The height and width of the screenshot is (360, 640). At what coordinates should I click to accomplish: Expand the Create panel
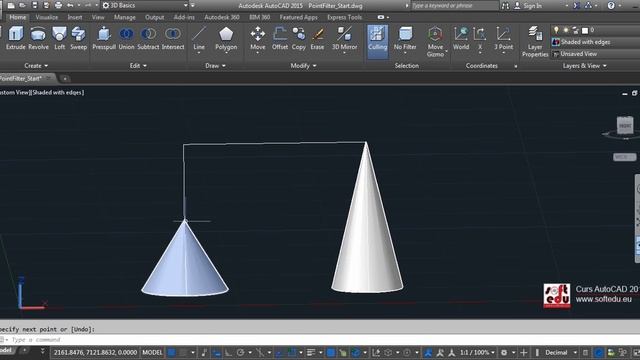(36, 66)
